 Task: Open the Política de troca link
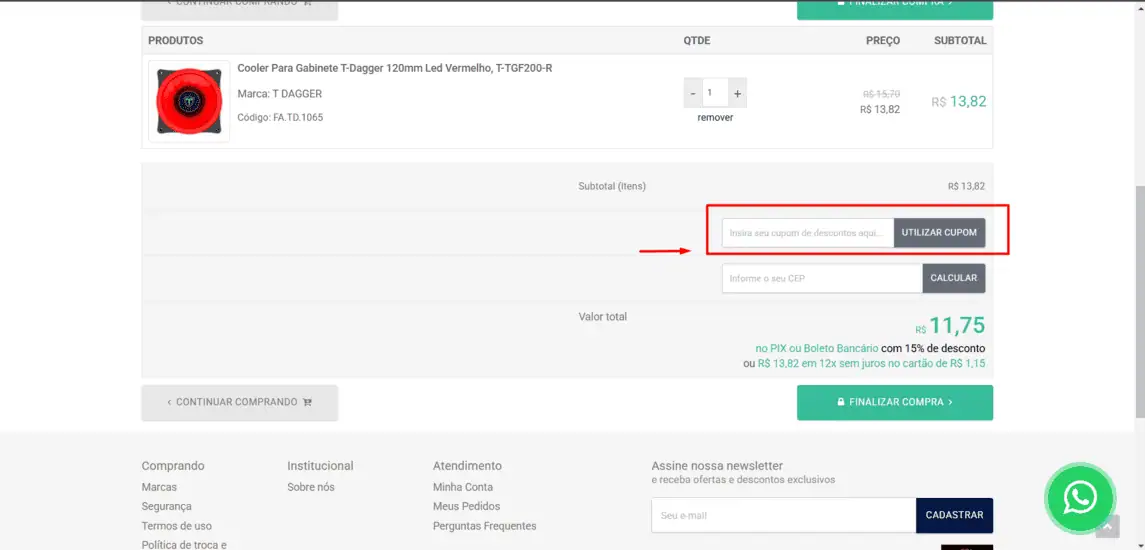coord(184,545)
